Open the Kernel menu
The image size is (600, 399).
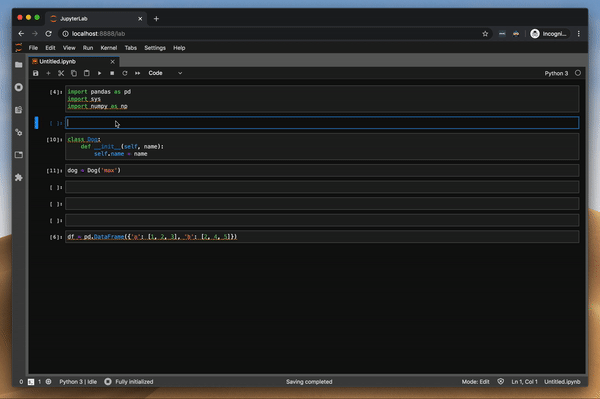point(109,48)
